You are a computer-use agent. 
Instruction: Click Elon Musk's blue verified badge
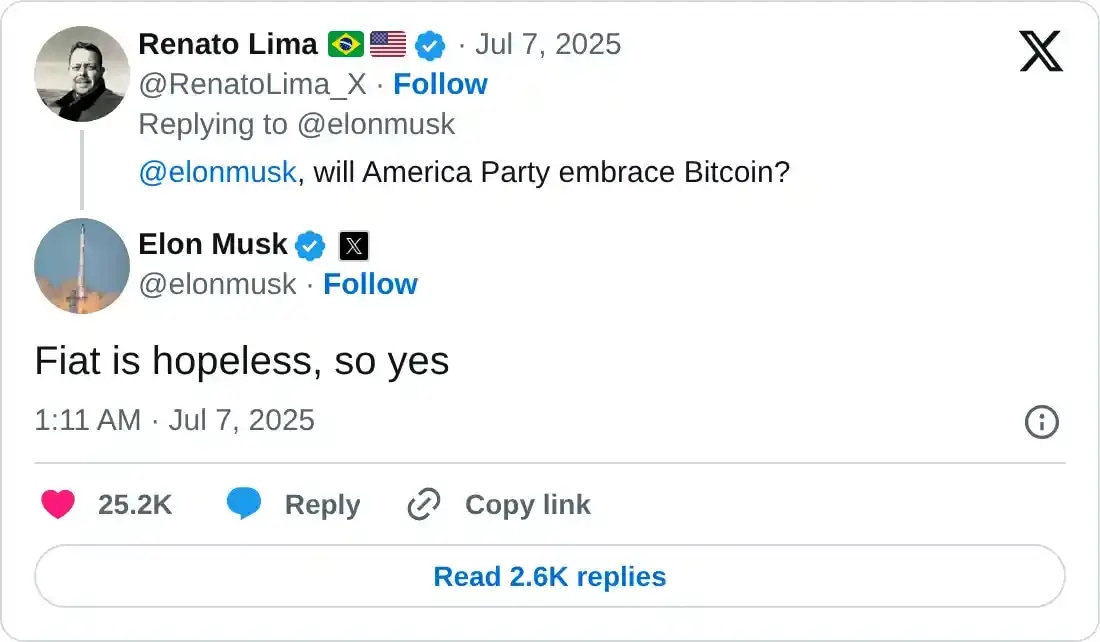point(311,245)
